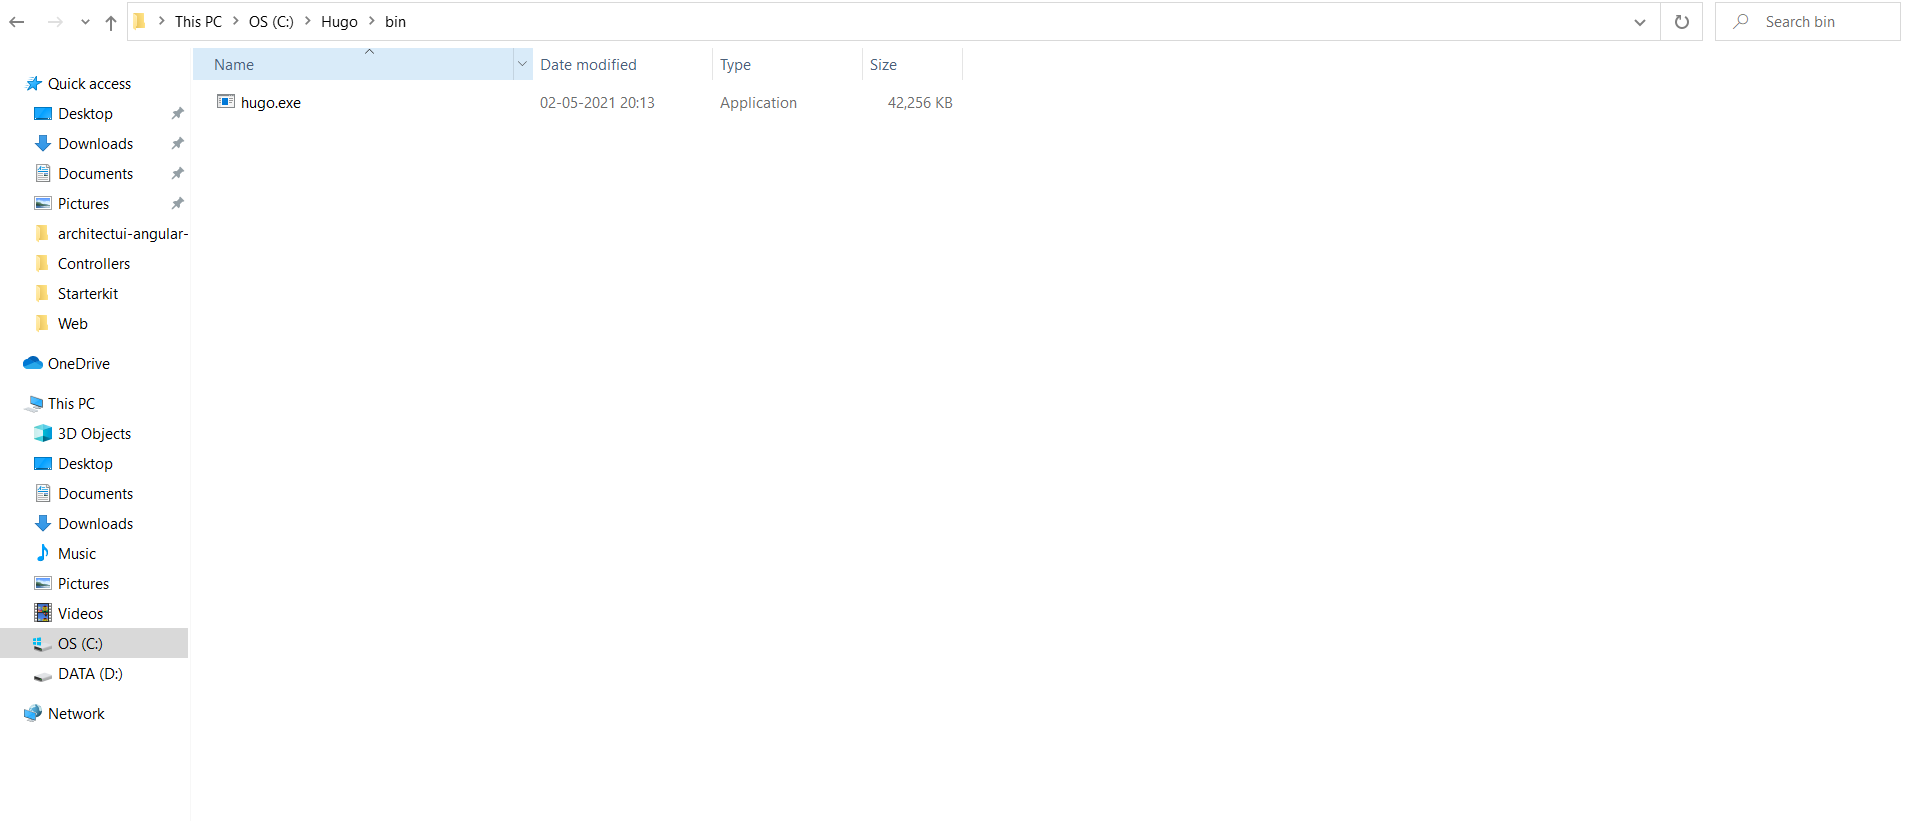Open Network in navigation pane

pyautogui.click(x=76, y=714)
